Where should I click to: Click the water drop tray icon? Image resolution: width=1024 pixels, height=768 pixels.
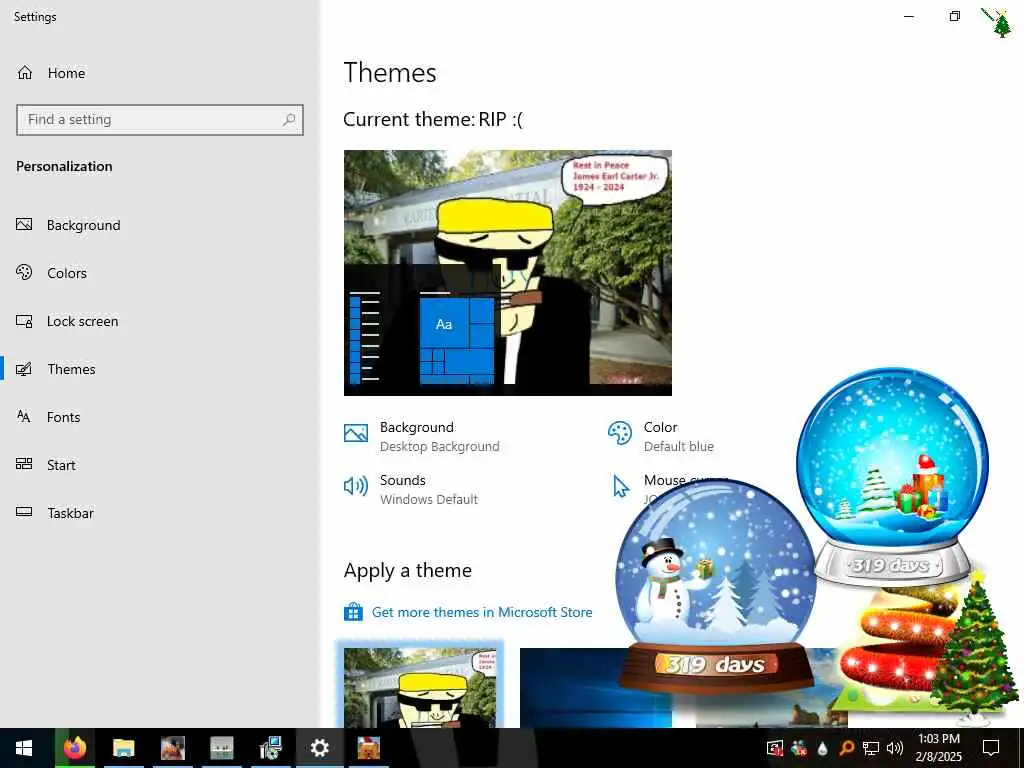(x=823, y=748)
